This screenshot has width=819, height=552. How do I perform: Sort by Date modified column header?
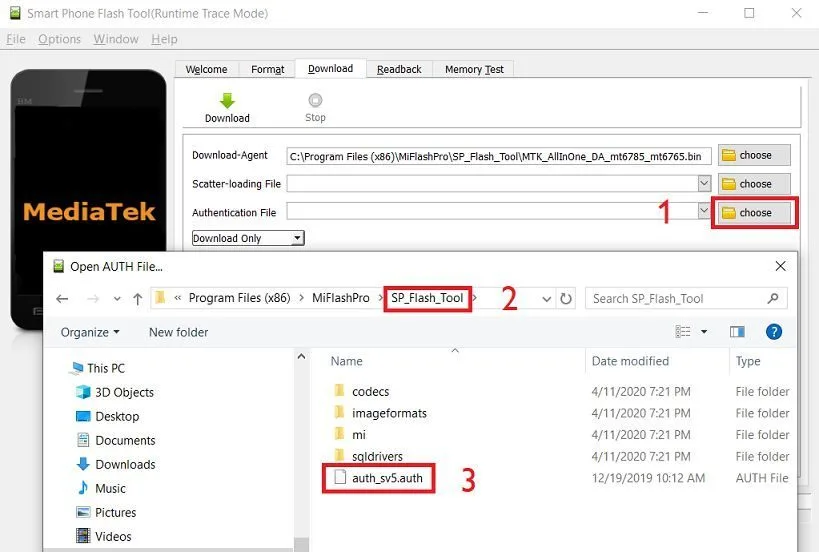[630, 361]
